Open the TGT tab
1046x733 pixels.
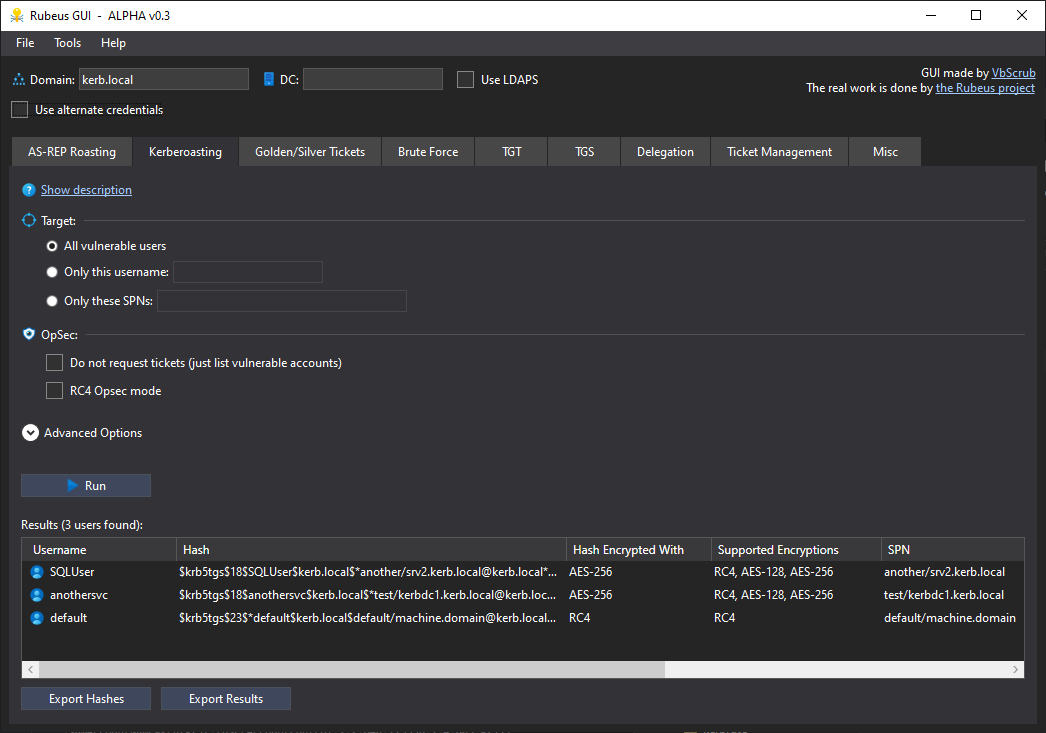pyautogui.click(x=512, y=152)
